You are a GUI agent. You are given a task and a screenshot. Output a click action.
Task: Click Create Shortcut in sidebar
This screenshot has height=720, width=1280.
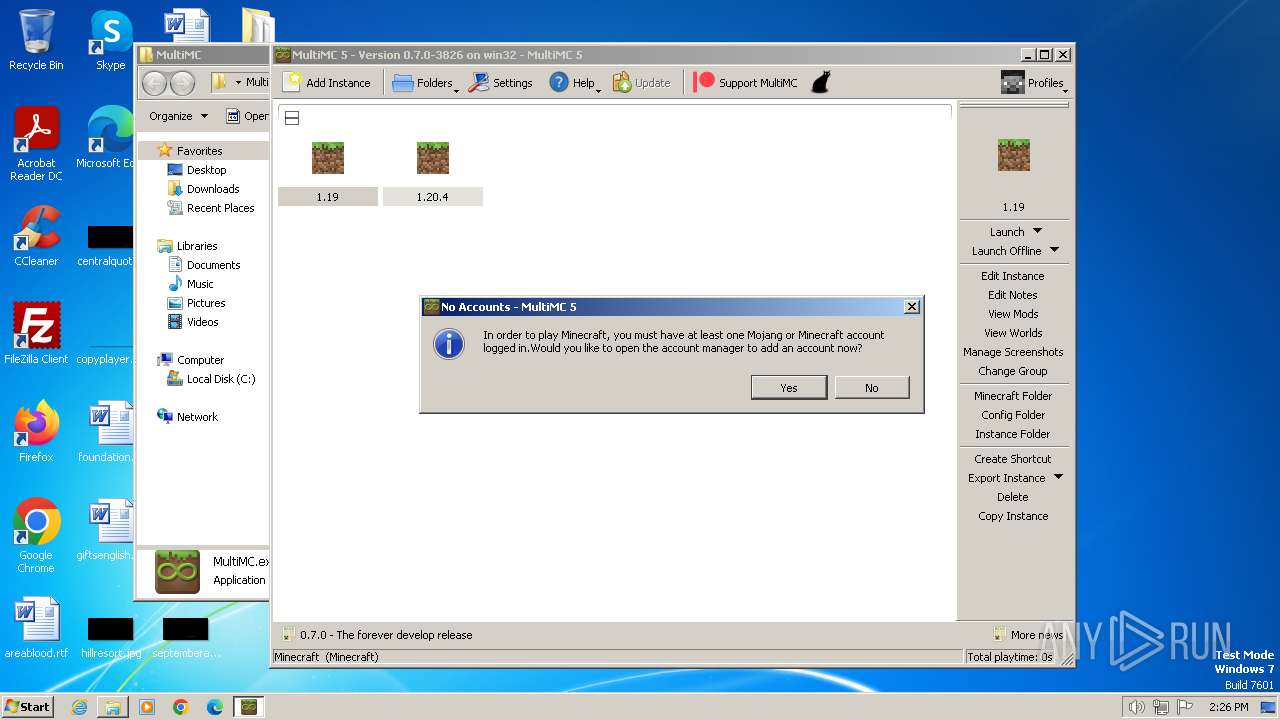(x=1012, y=459)
